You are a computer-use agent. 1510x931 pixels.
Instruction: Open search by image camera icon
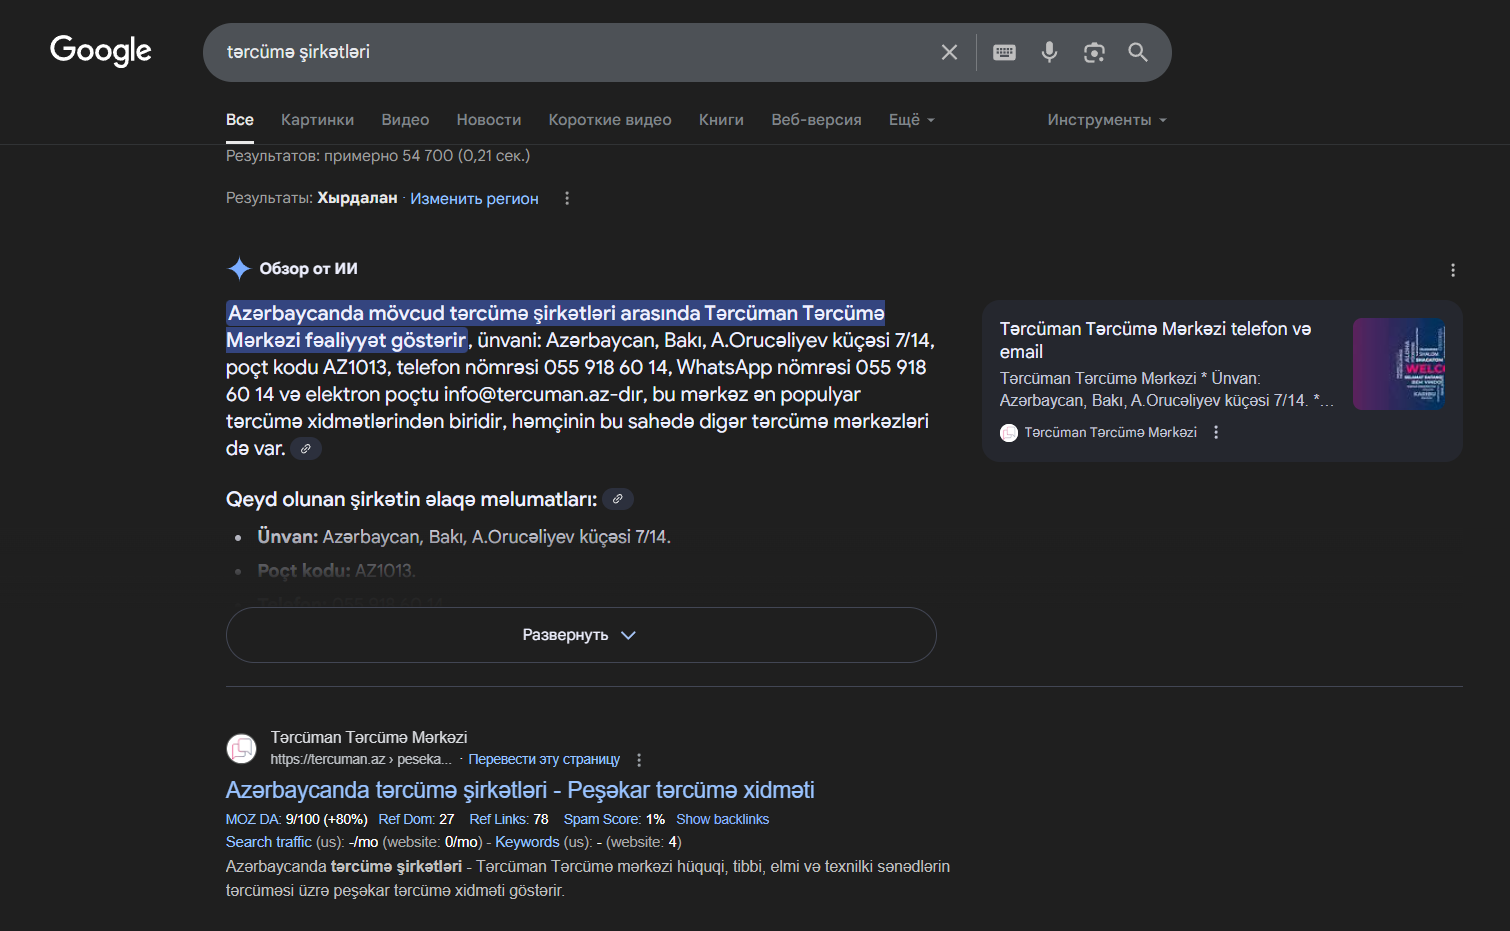(x=1094, y=52)
